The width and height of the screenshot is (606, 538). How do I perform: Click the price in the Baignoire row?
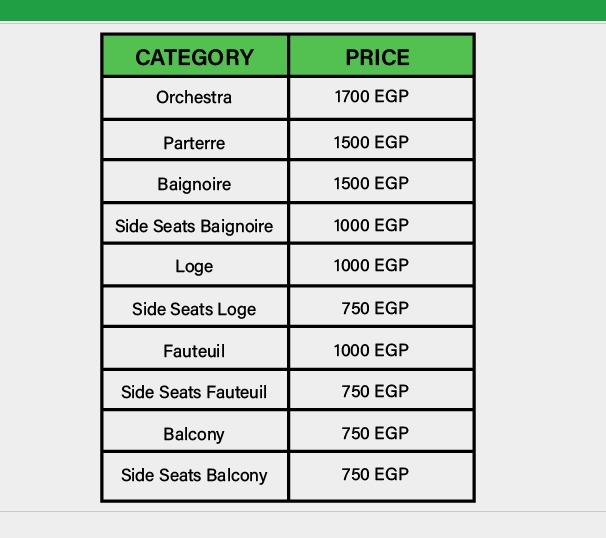tap(372, 183)
